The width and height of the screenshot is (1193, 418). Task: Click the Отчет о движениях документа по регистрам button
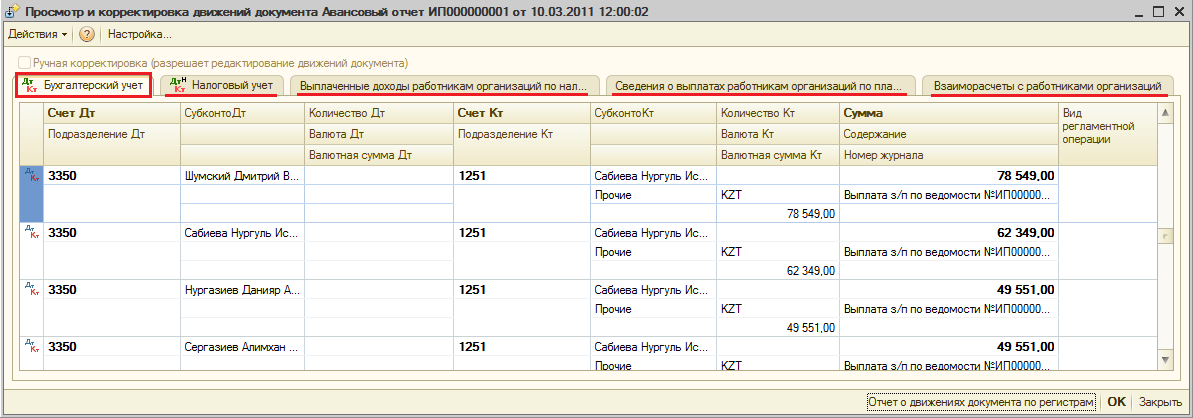(981, 402)
